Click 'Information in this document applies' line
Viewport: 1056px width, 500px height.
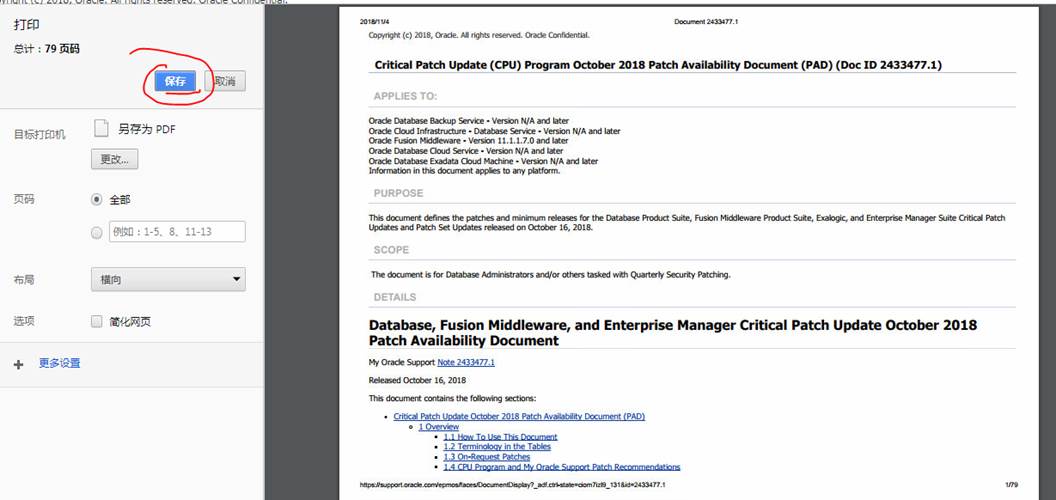tap(464, 171)
